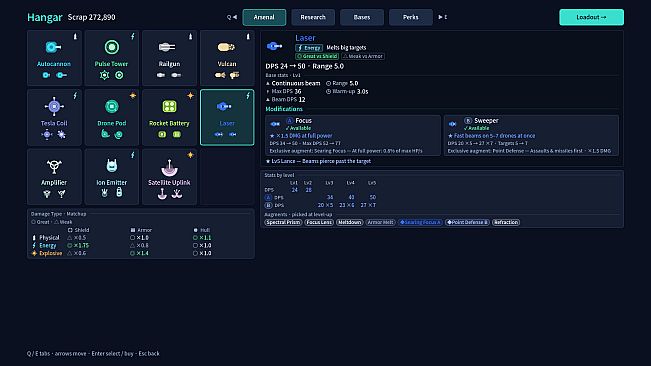Click the left mod icon under Satellite Uplink
The height and width of the screenshot is (366, 651).
pyautogui.click(x=162, y=193)
